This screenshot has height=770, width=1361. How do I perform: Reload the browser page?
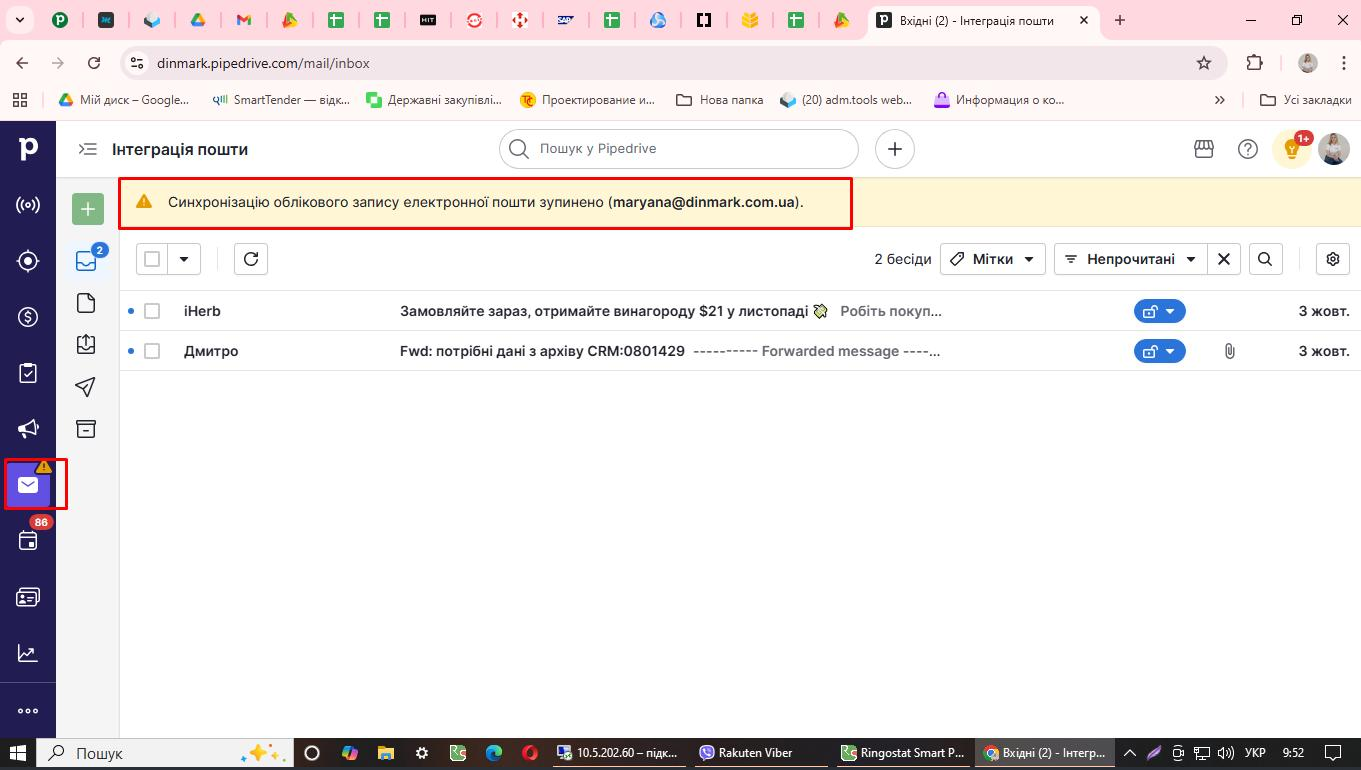[x=94, y=63]
